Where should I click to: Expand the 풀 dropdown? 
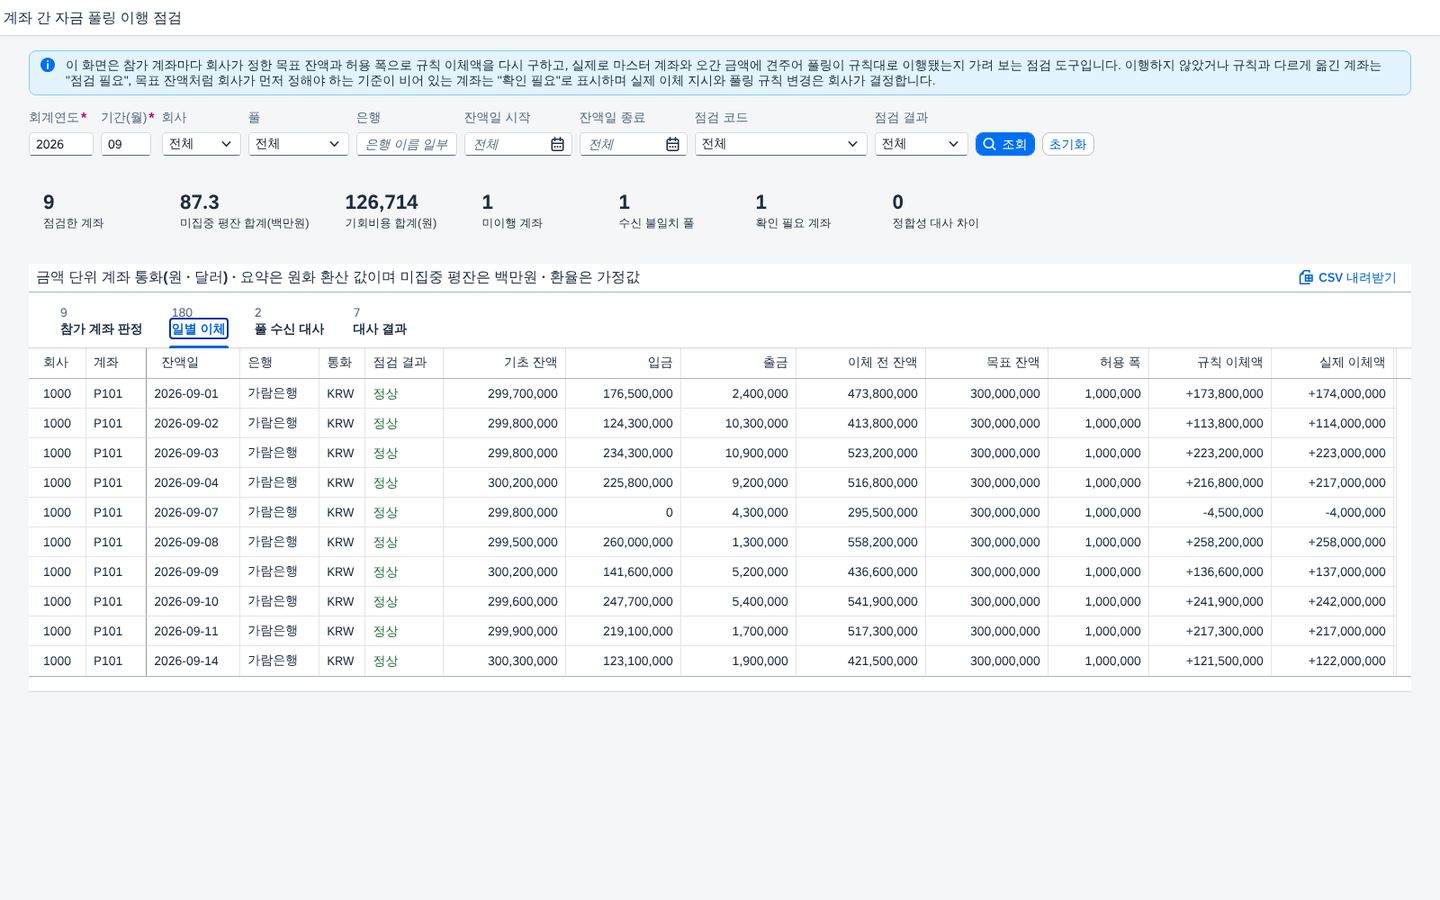[x=298, y=144]
